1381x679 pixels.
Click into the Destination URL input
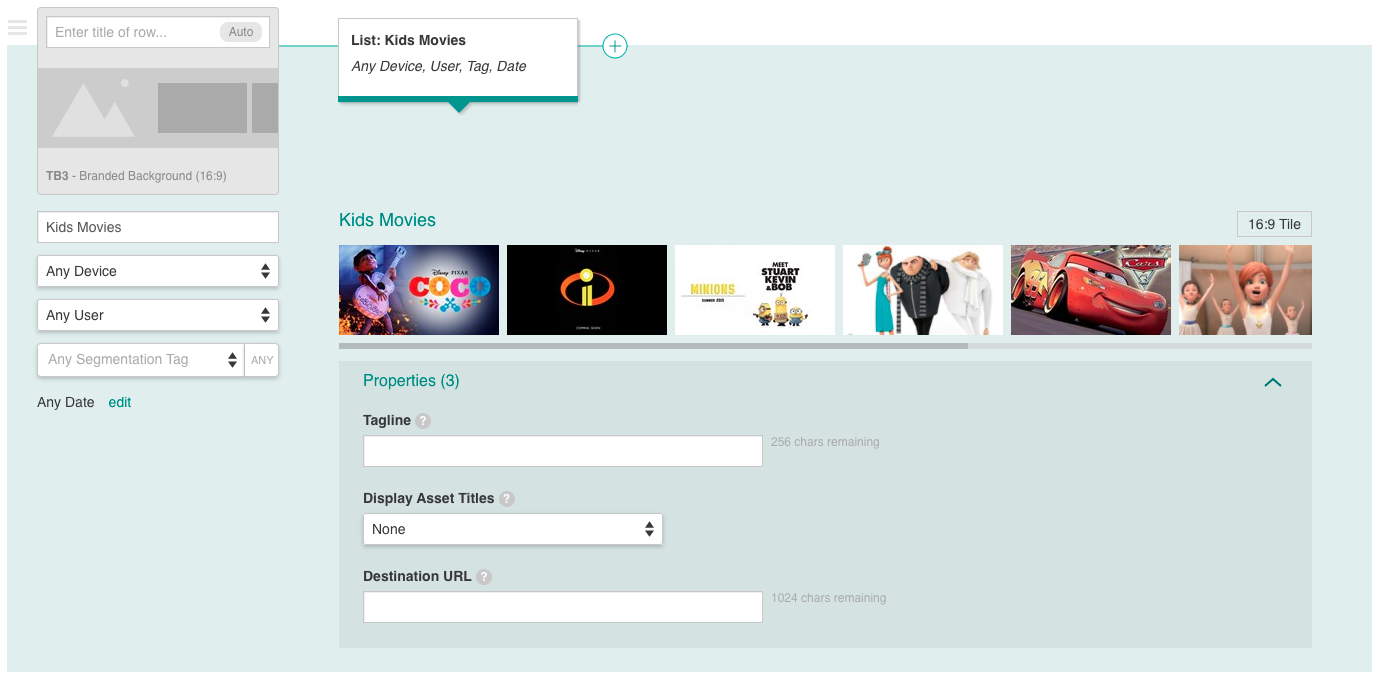(x=563, y=607)
